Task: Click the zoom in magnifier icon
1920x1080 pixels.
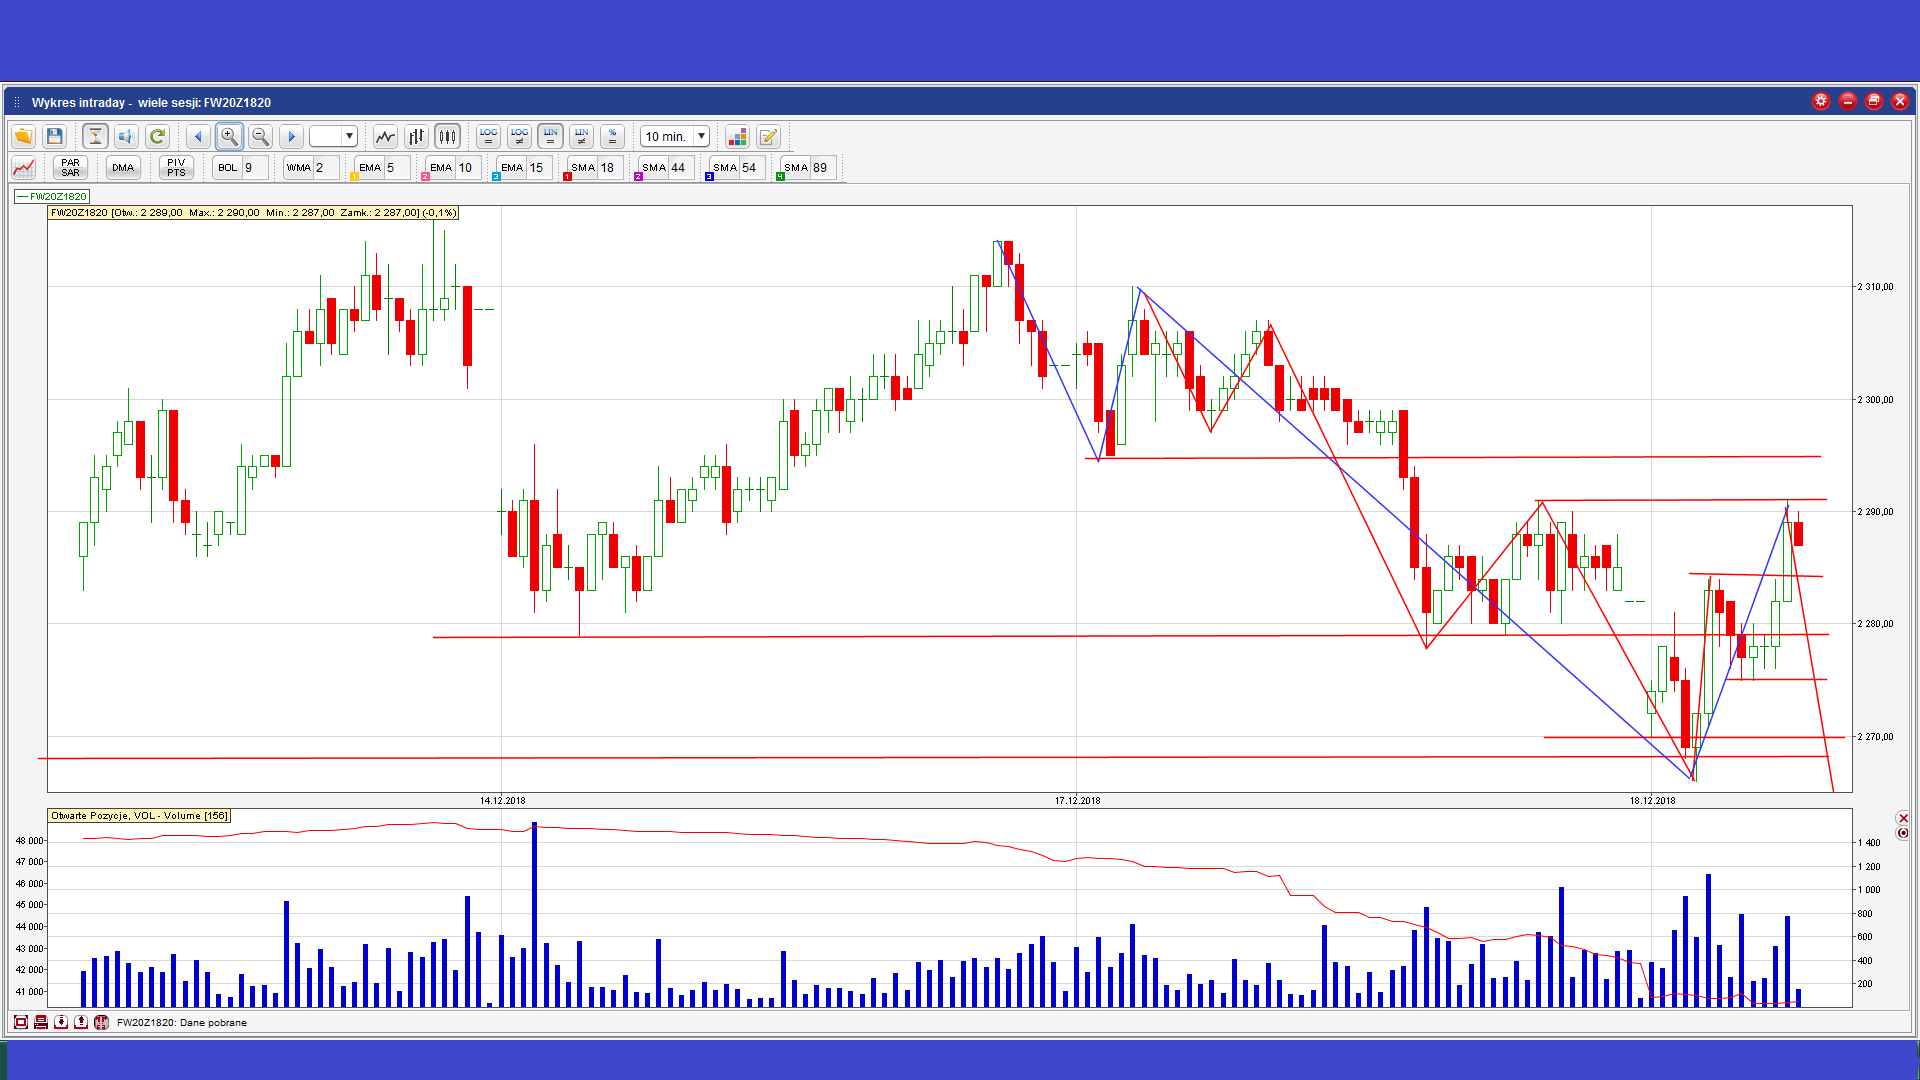Action: pyautogui.click(x=229, y=136)
